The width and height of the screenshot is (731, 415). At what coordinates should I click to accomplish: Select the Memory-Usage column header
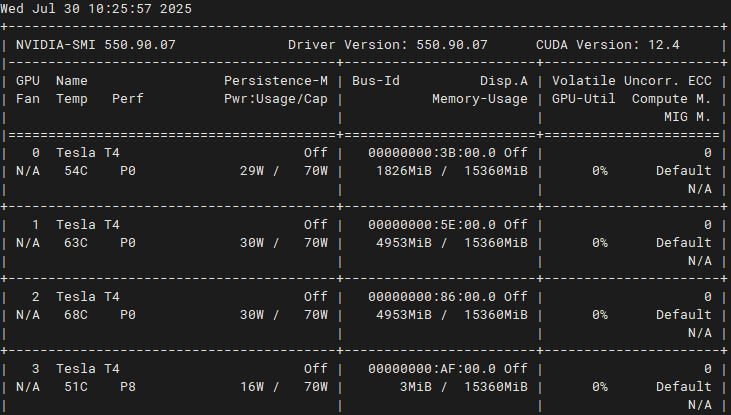click(x=479, y=99)
